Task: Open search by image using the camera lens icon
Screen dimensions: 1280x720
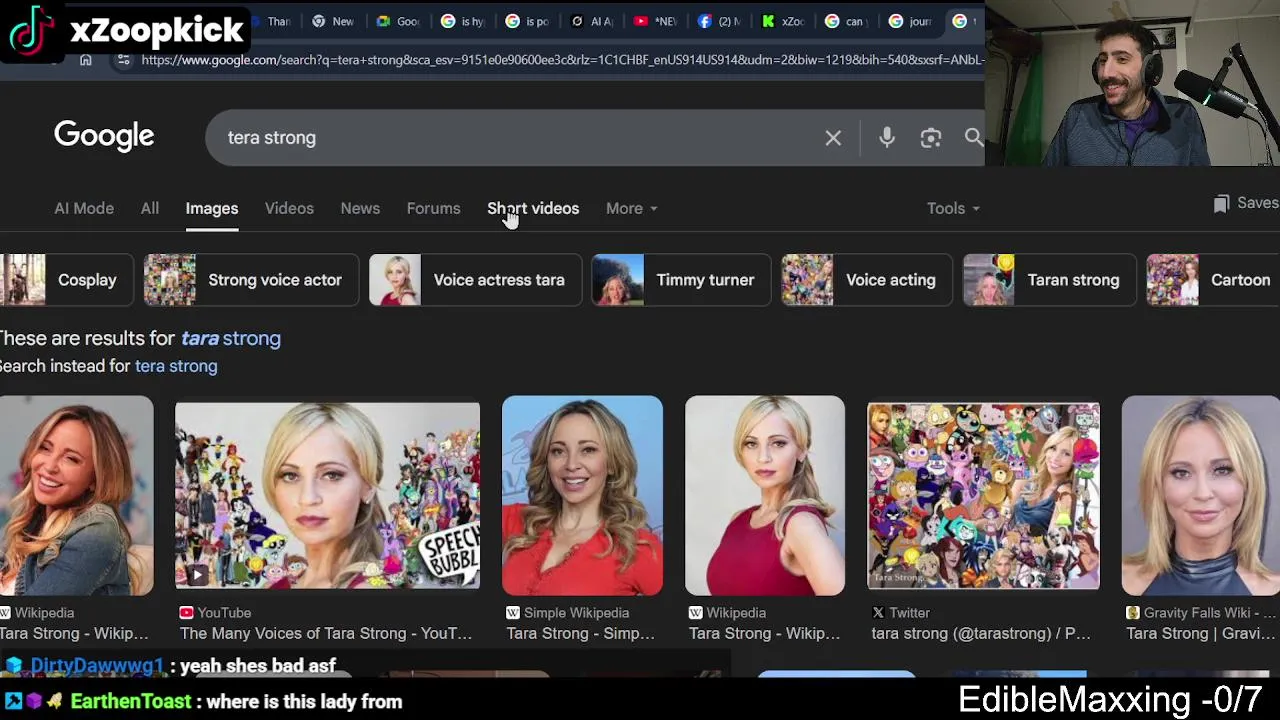Action: pos(931,138)
